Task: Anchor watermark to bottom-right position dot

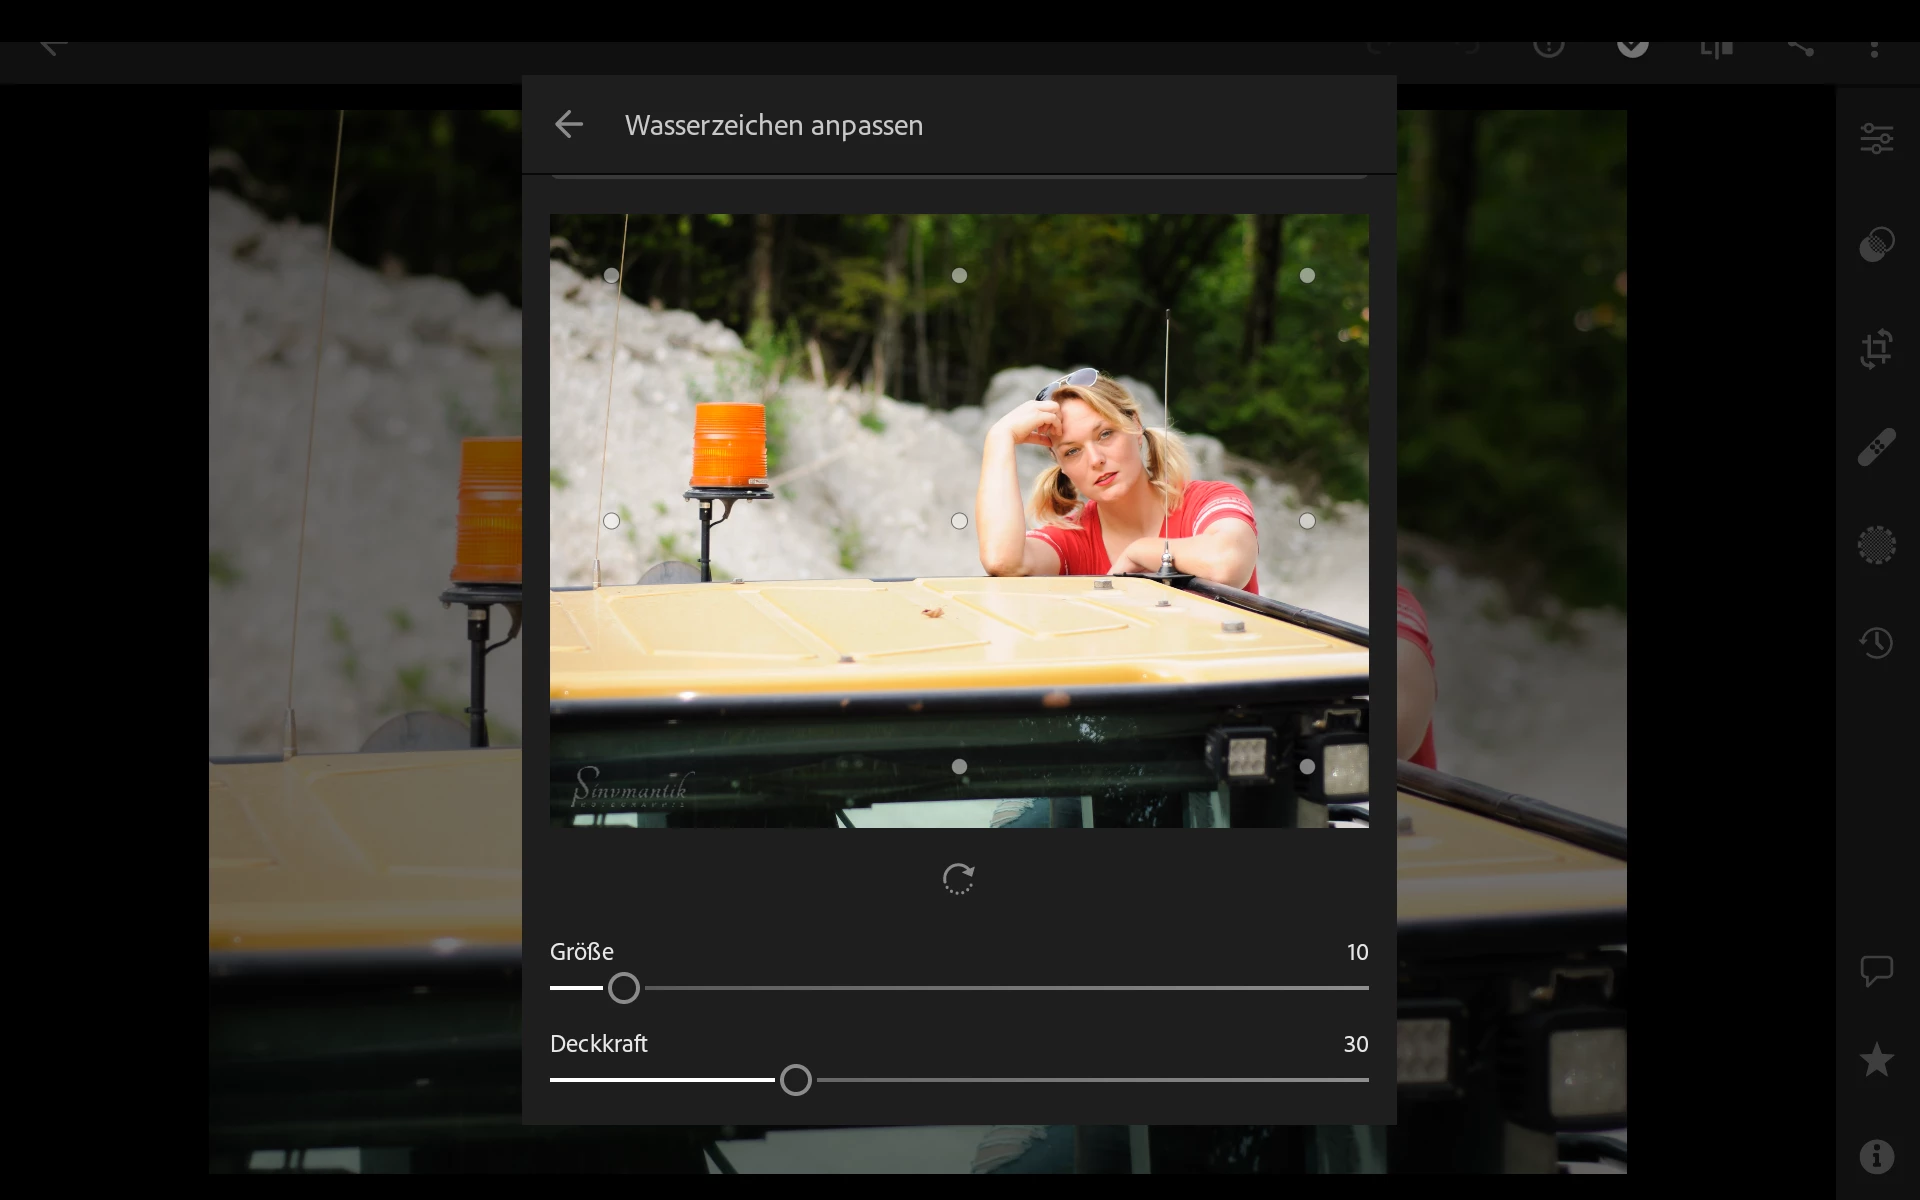Action: (x=1307, y=767)
